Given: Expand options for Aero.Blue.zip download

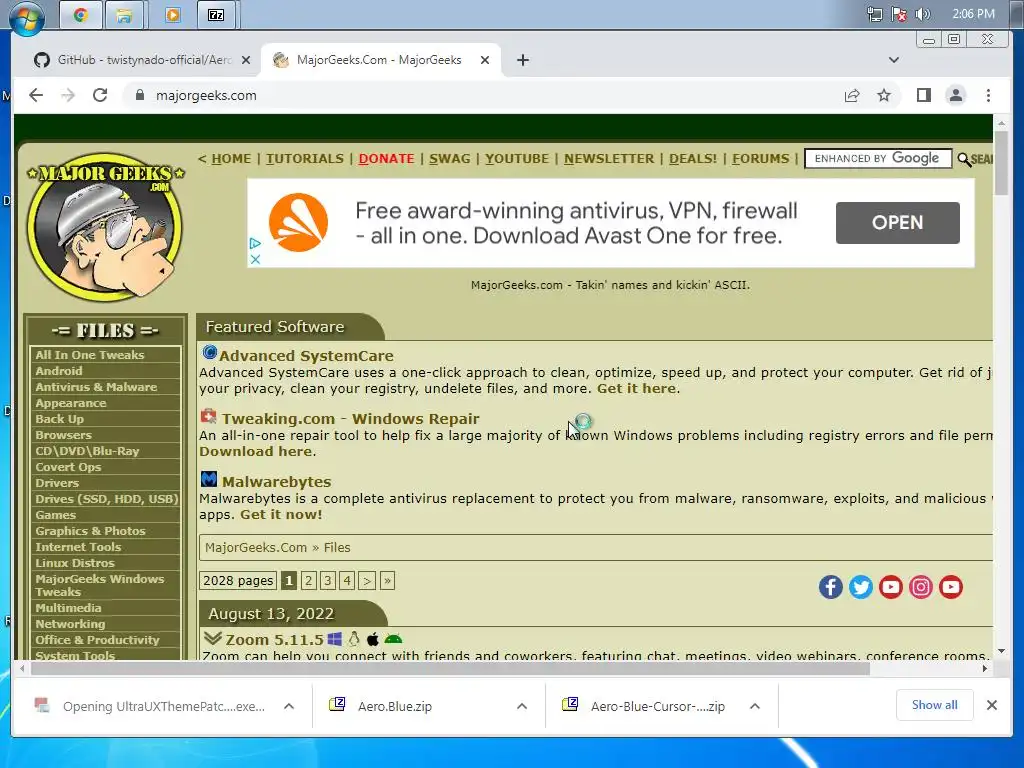Looking at the screenshot, I should [522, 706].
